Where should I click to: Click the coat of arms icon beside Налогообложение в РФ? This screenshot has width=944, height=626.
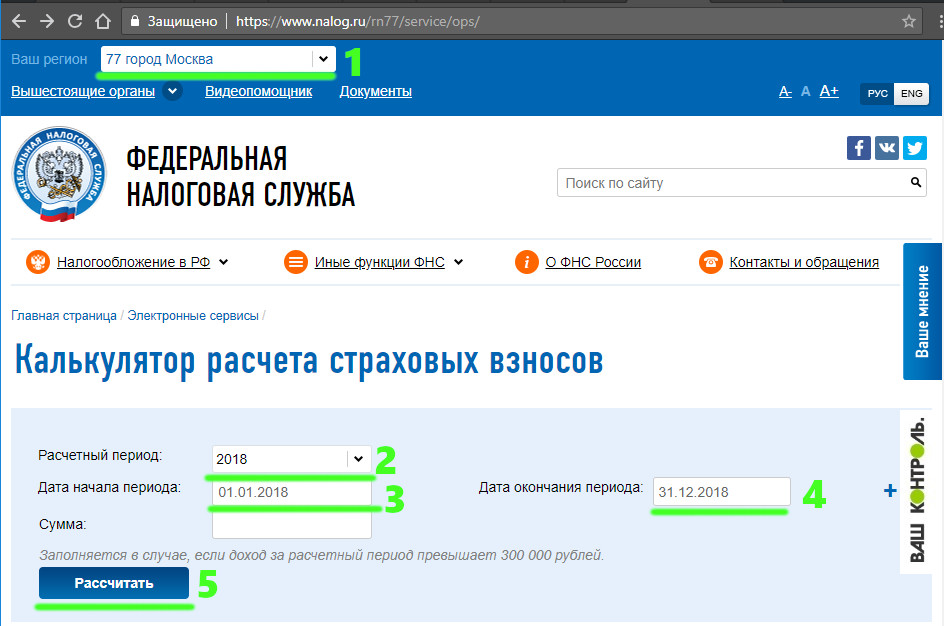(x=37, y=261)
